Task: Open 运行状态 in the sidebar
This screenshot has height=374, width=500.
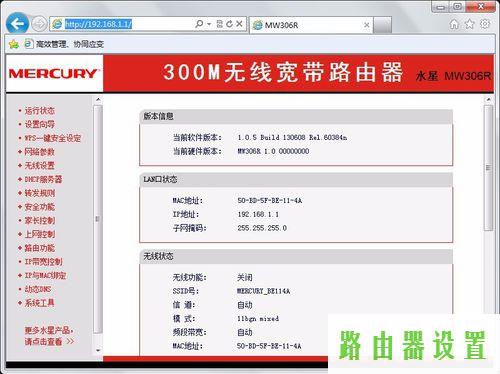Action: click(x=40, y=111)
